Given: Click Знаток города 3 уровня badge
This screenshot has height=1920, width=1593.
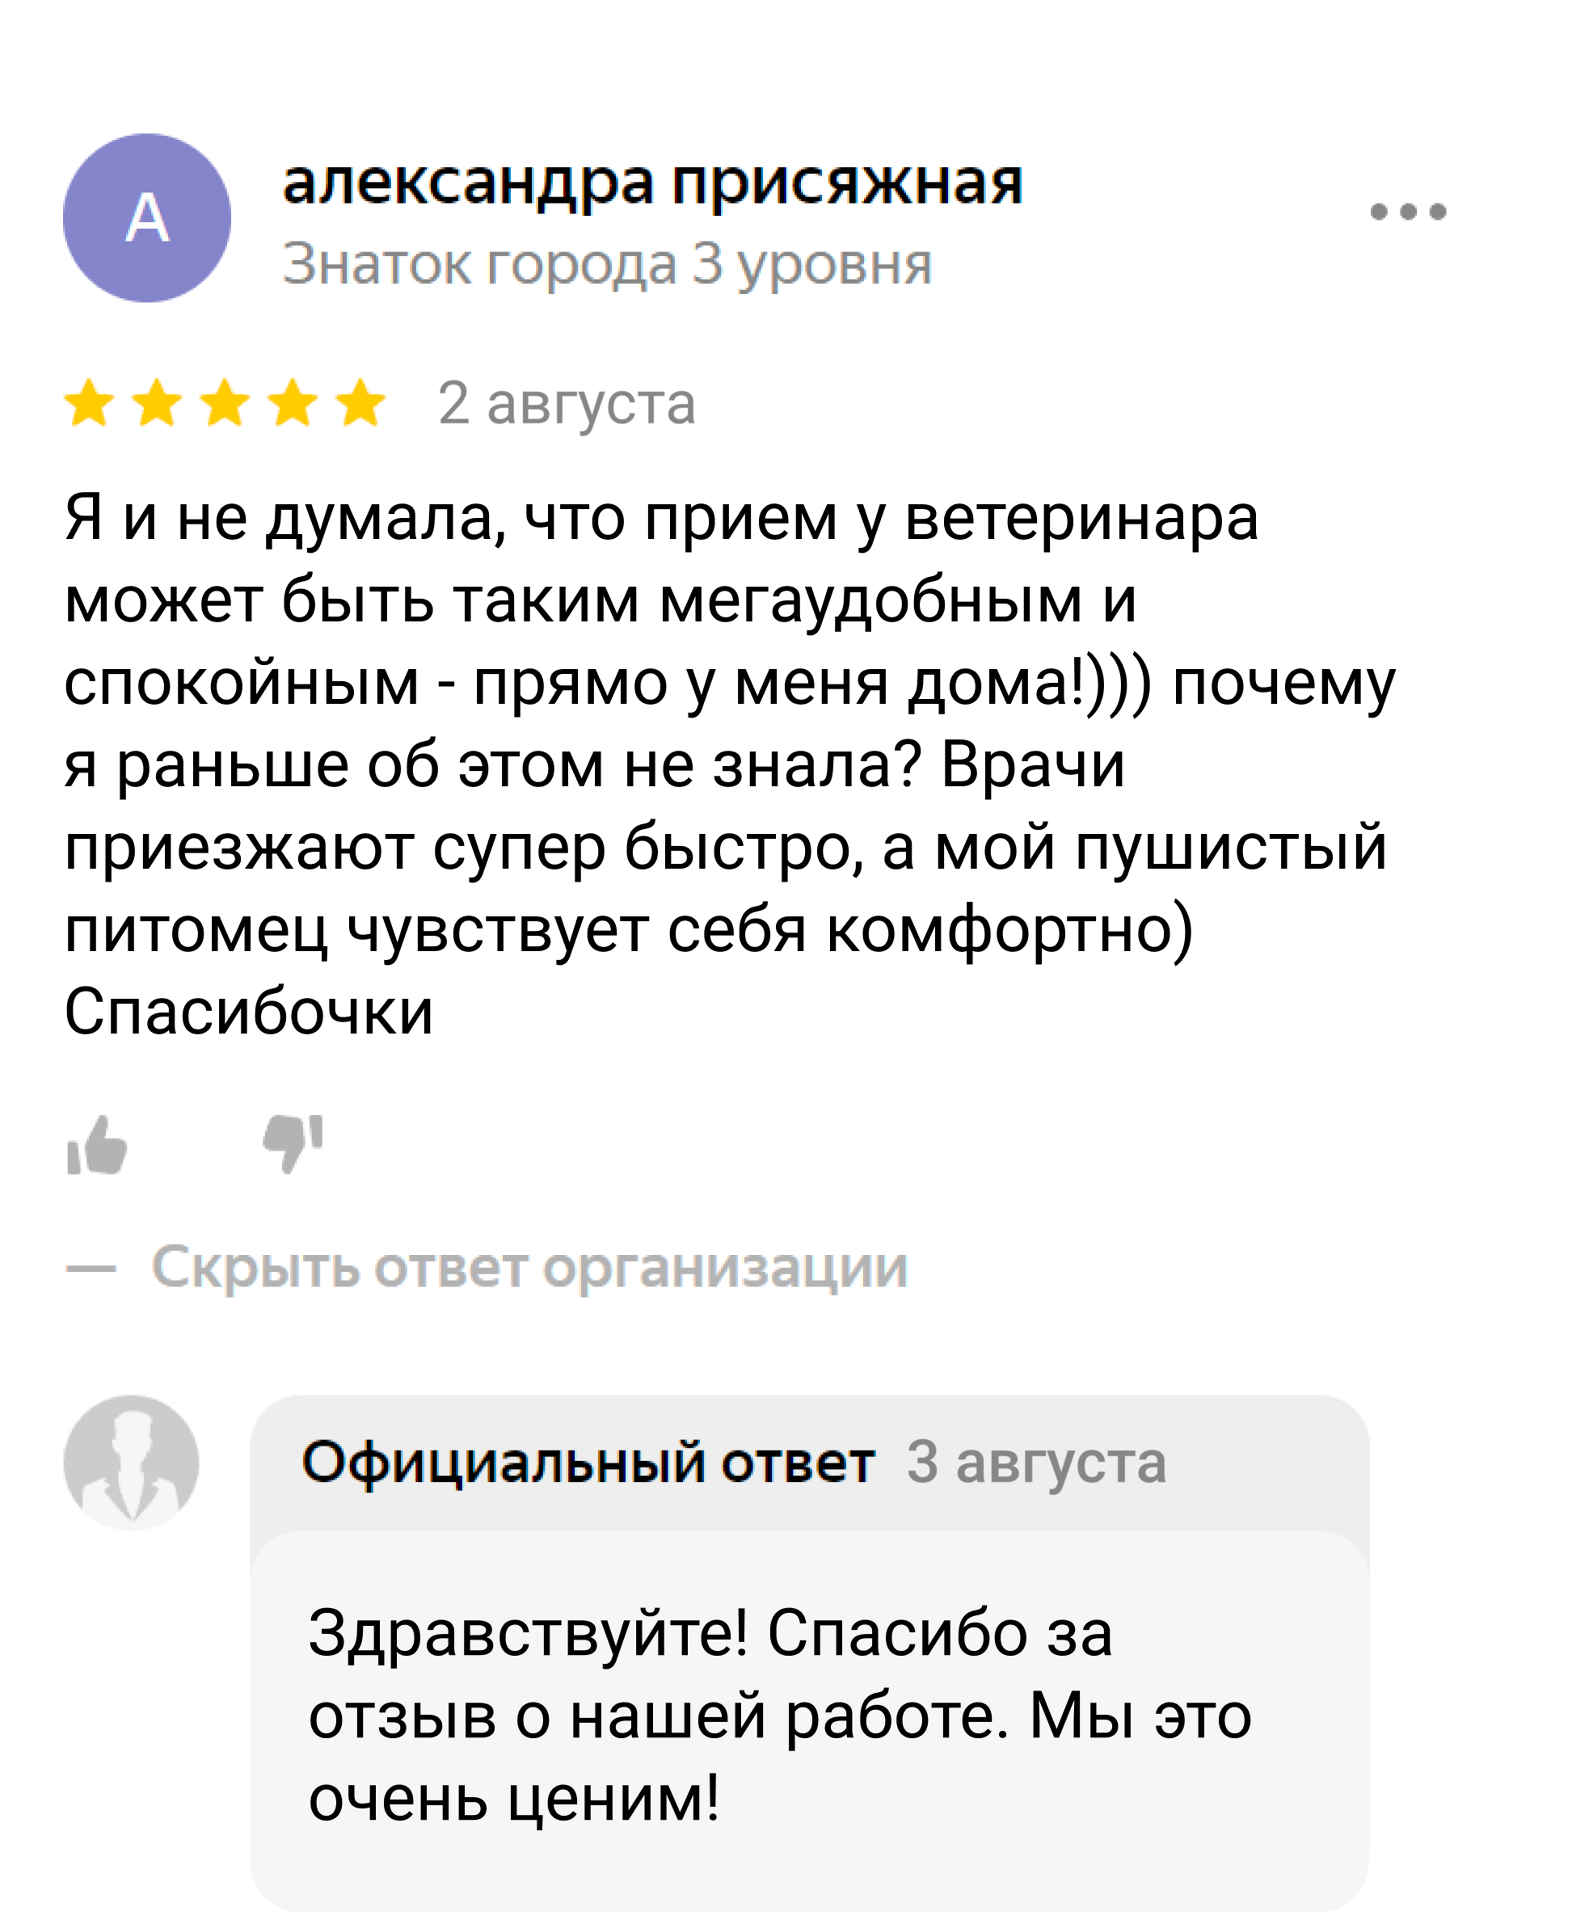Looking at the screenshot, I should (x=606, y=264).
